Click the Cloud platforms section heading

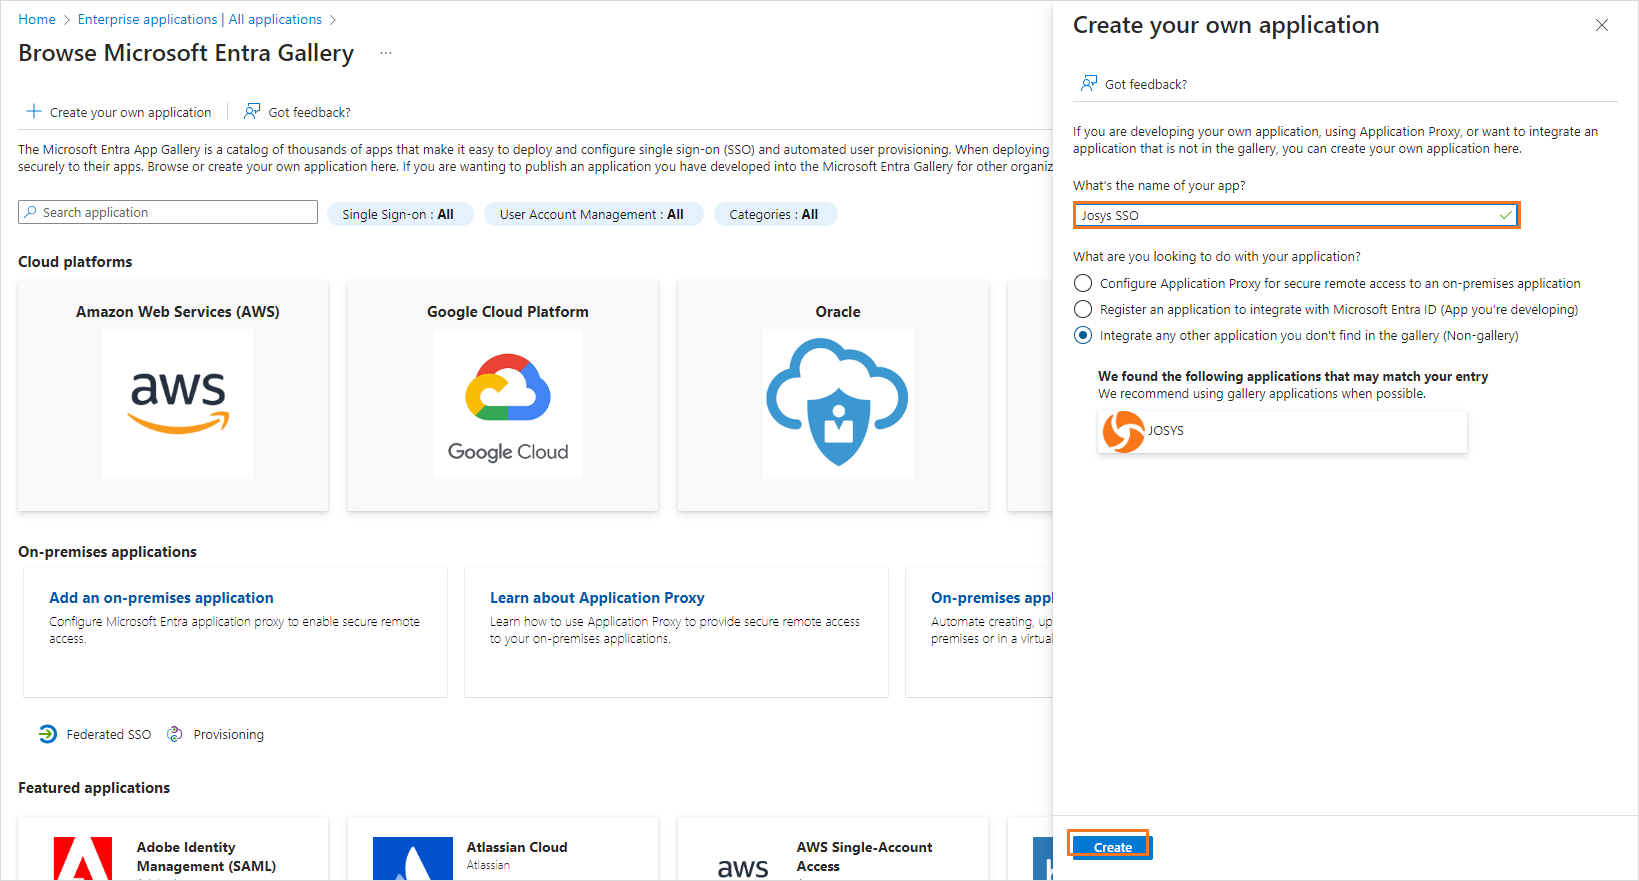[75, 261]
